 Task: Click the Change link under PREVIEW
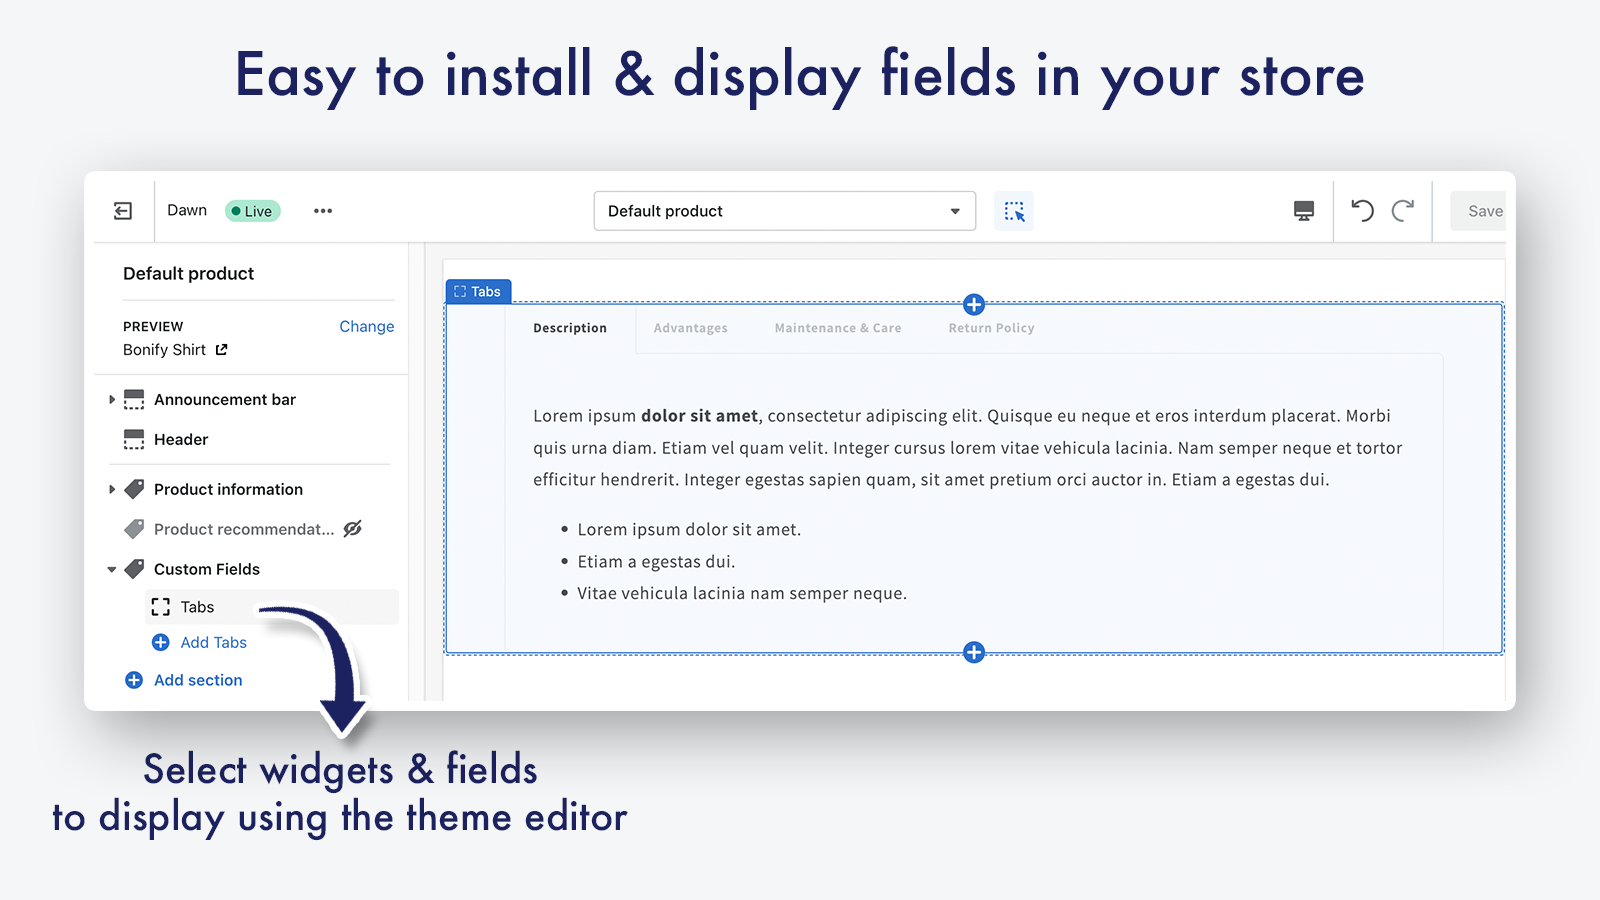coord(366,326)
